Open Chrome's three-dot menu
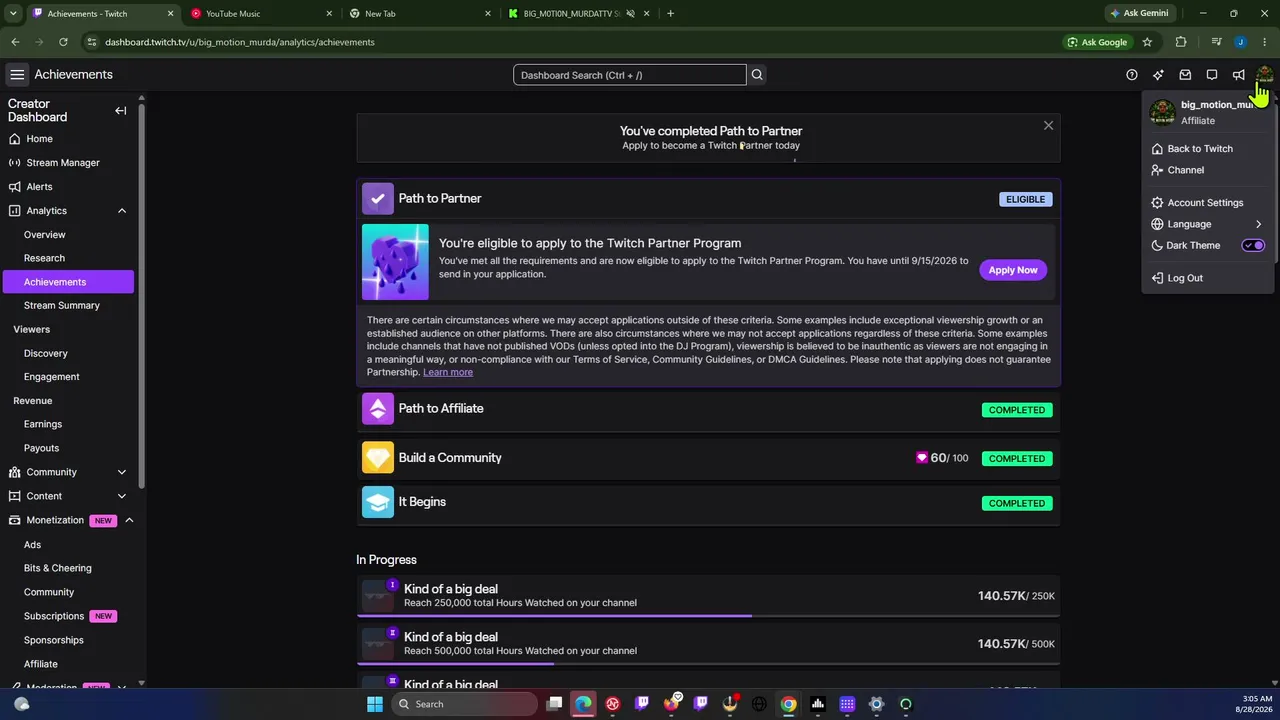This screenshot has height=720, width=1280. tap(1264, 42)
